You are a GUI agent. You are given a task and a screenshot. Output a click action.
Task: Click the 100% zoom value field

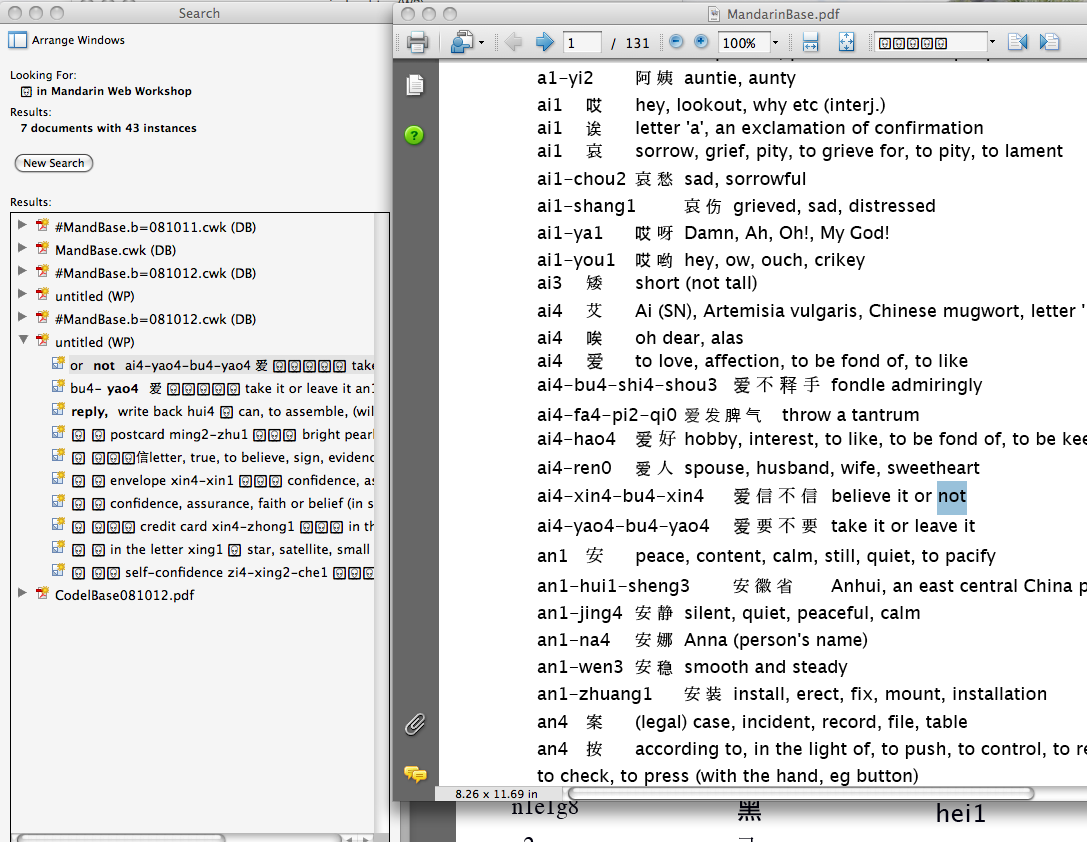[743, 43]
